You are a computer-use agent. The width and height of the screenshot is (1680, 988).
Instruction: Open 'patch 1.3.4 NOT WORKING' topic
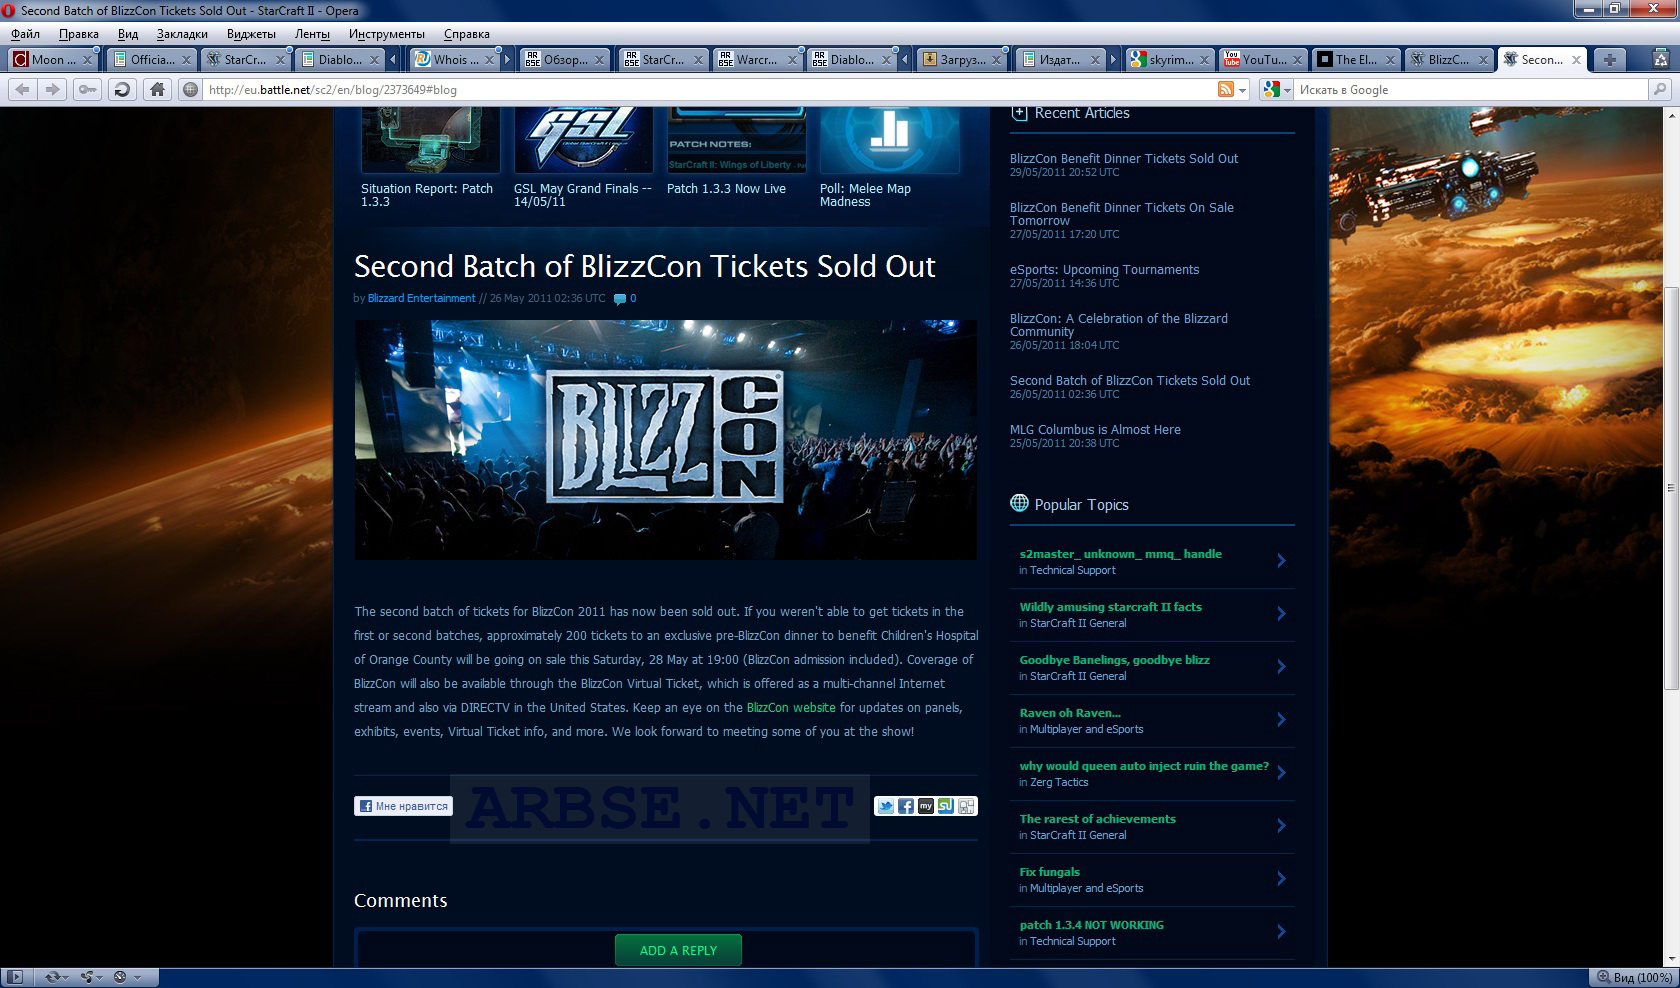pos(1091,925)
